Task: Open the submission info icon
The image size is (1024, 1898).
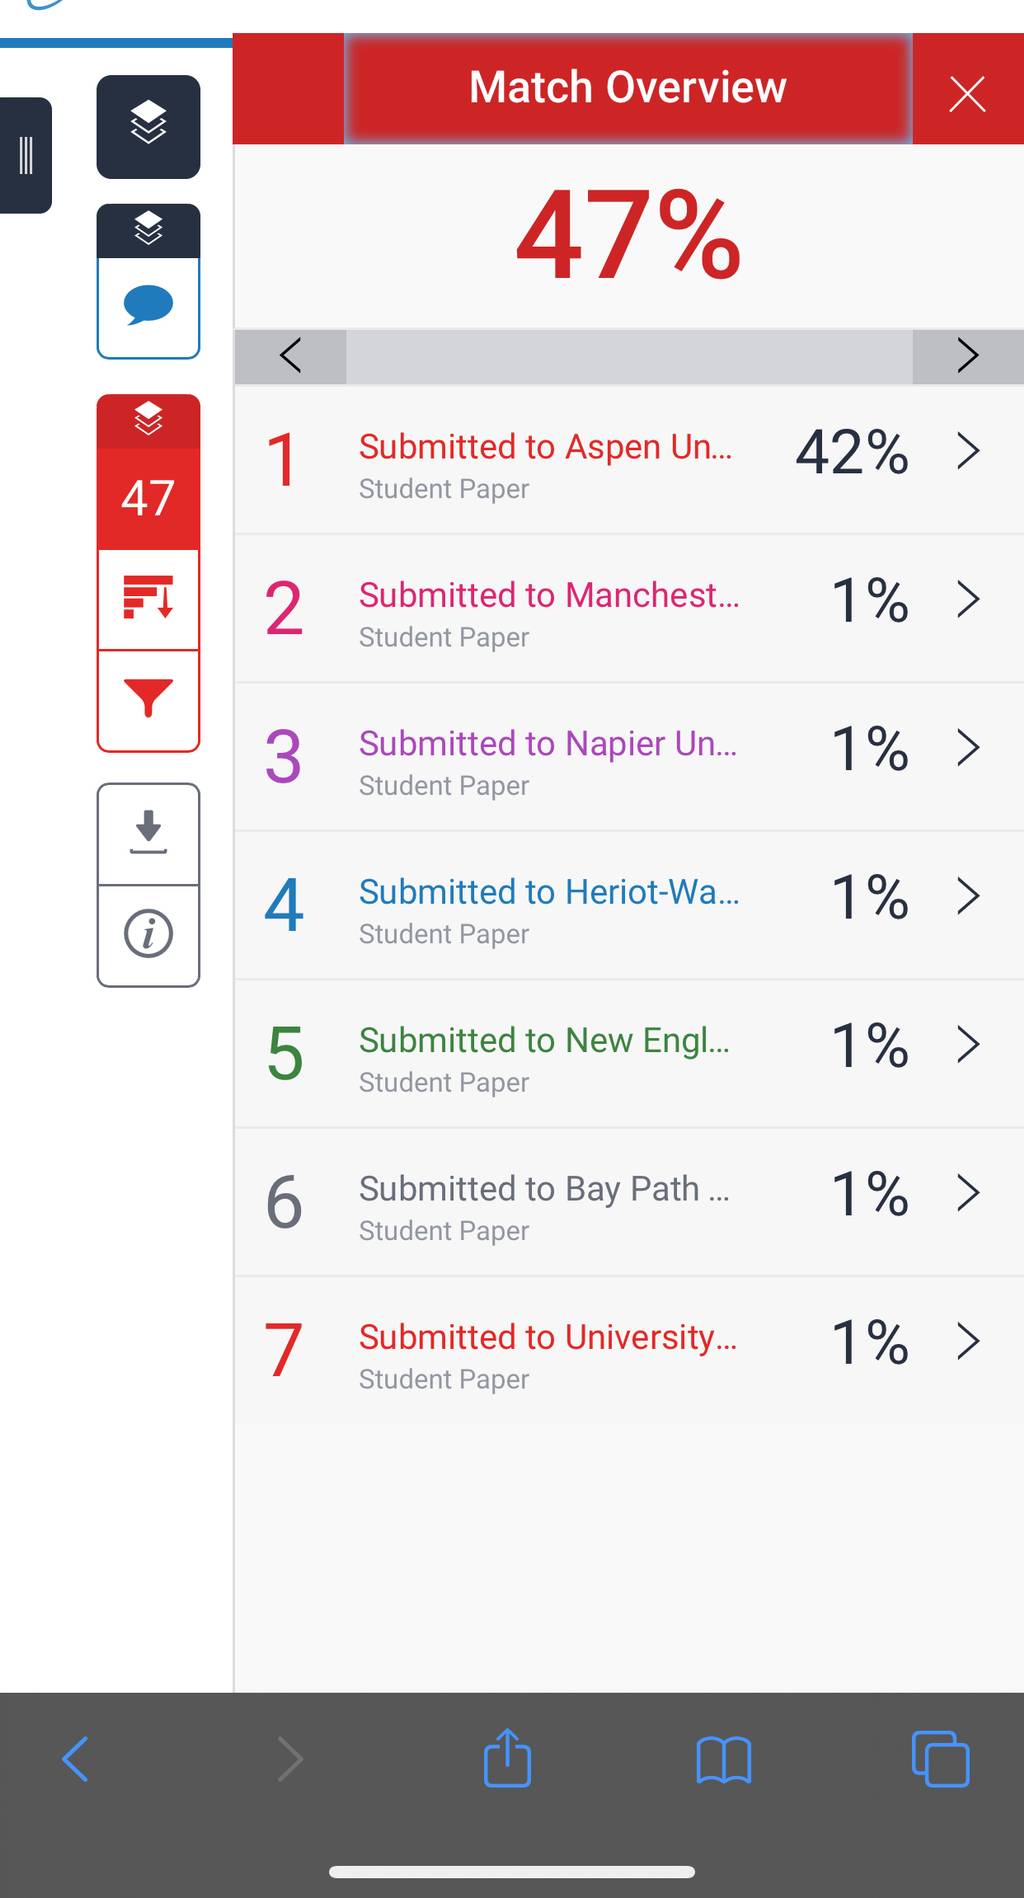Action: coord(148,935)
